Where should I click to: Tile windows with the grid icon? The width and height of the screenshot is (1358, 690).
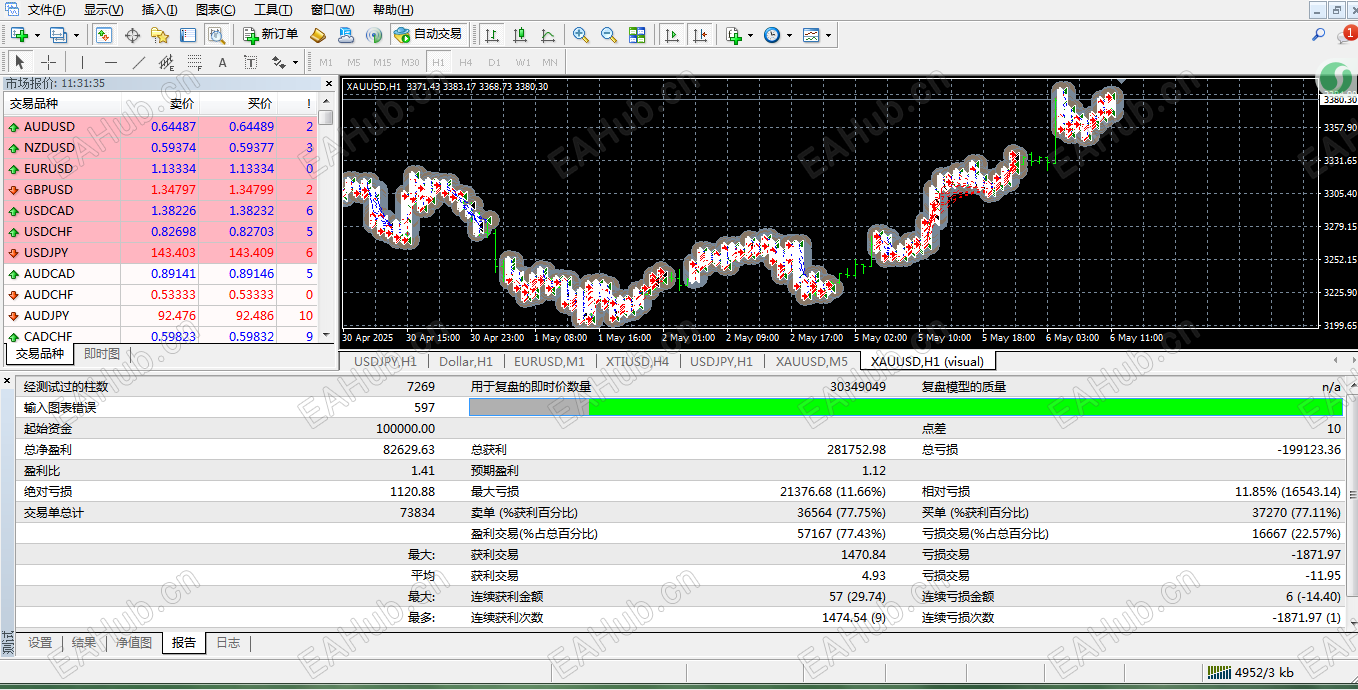tap(637, 35)
